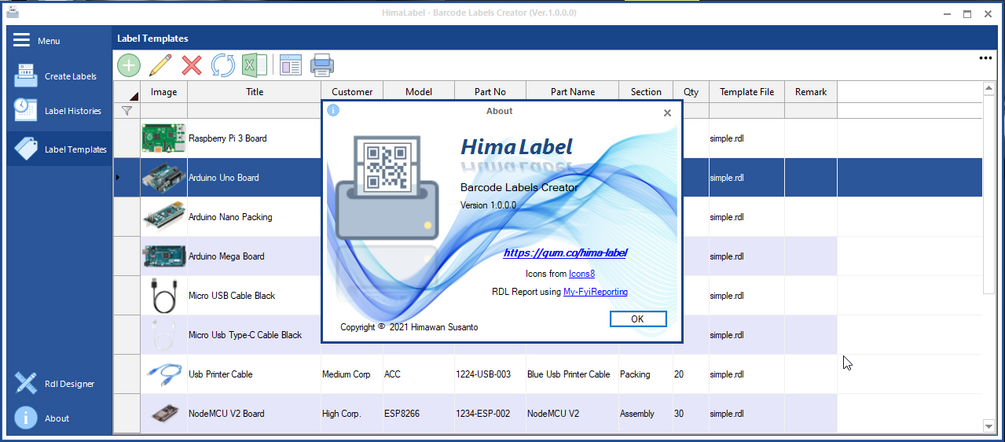
Task: Select Label Templates in sidebar
Action: coord(59,149)
